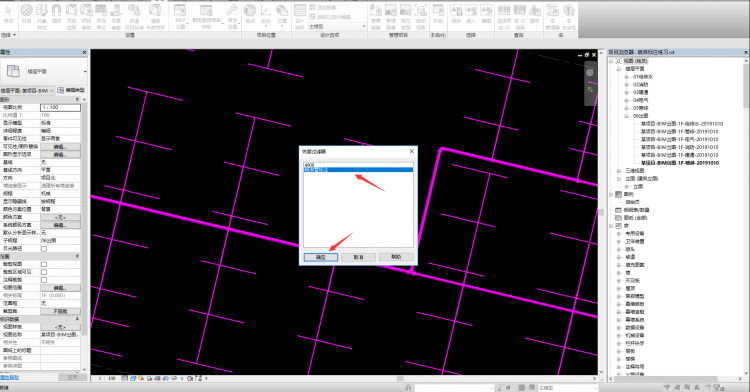Click the Position tool
This screenshot has width=750, height=392.
click(x=282, y=14)
